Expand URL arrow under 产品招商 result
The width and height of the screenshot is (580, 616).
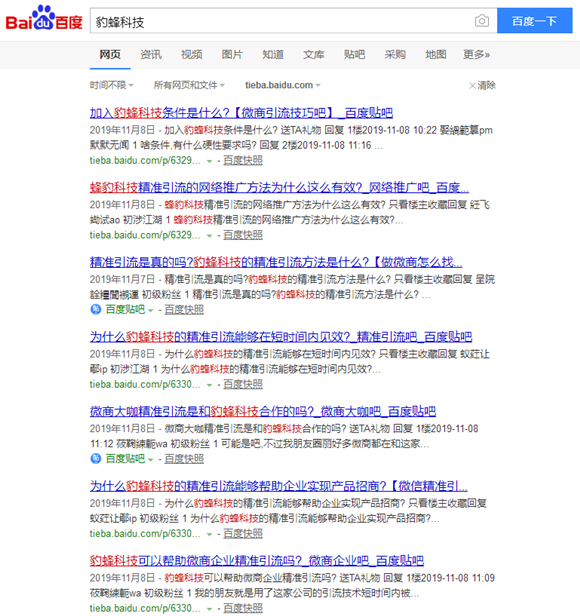[209, 534]
